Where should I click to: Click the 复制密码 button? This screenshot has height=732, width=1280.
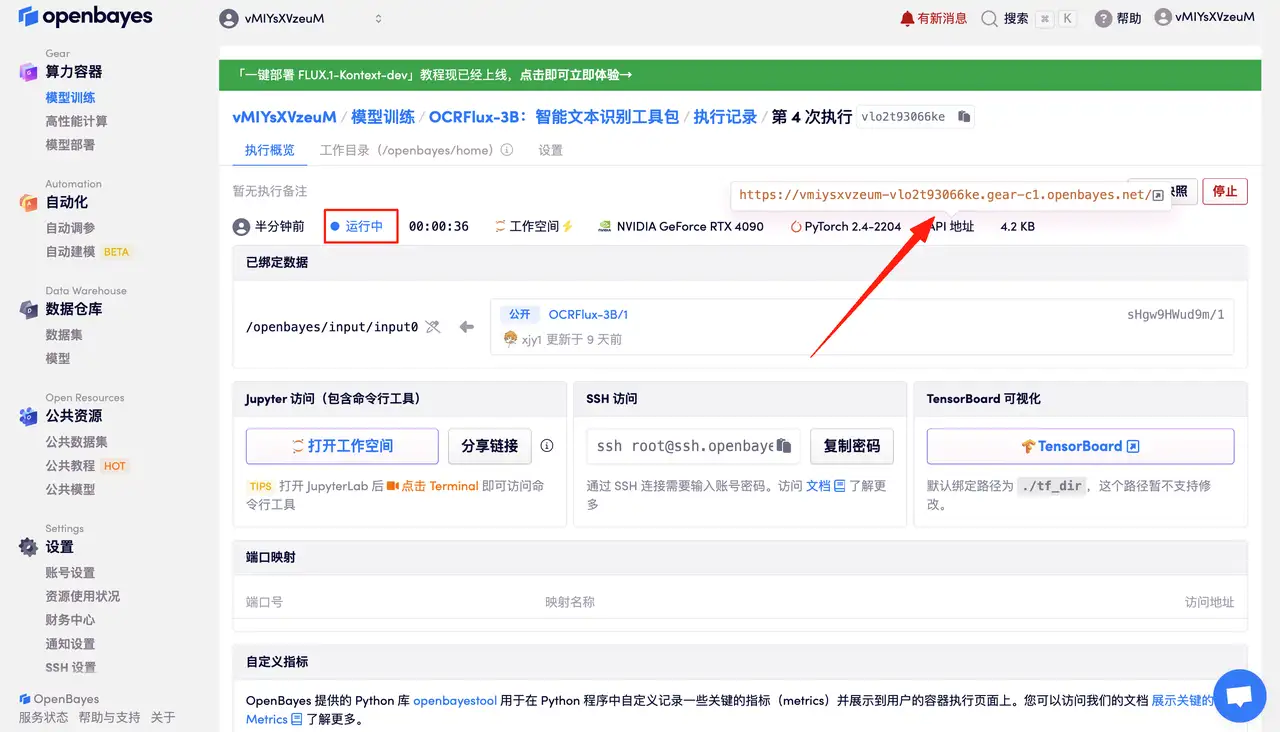pos(851,446)
